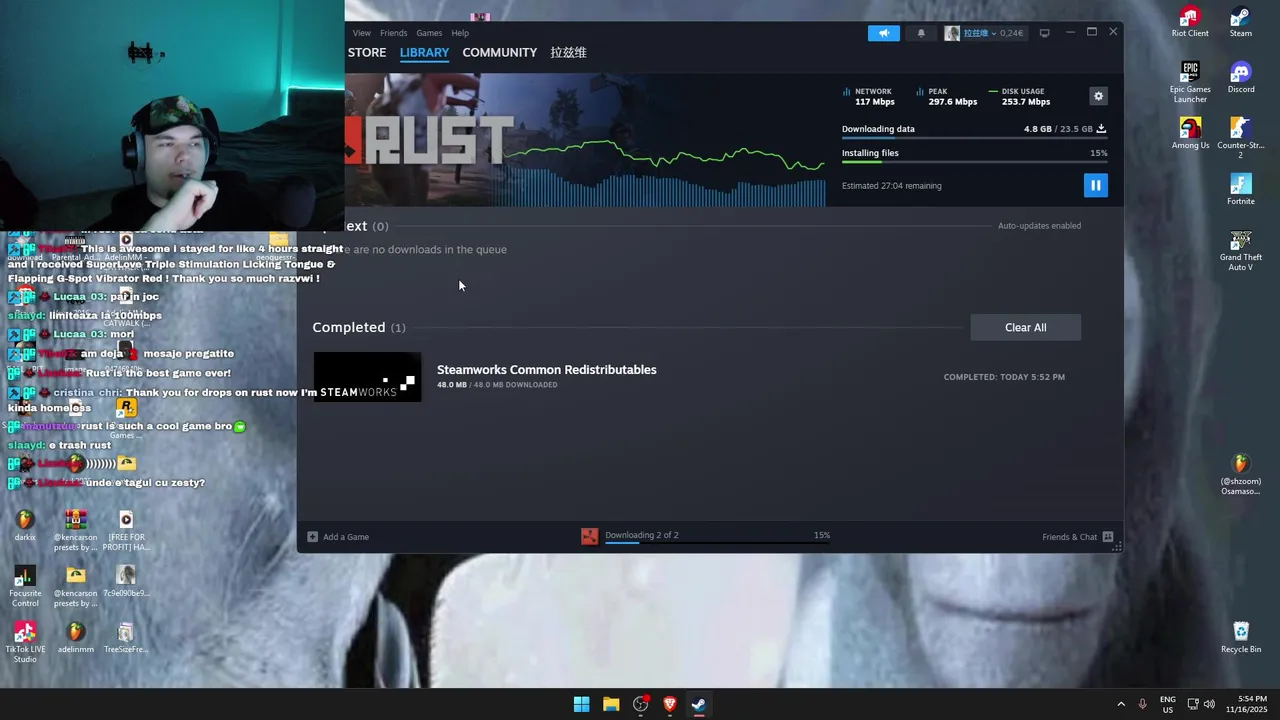Open Discord desktop icon
This screenshot has height=720, width=1280.
1241,78
